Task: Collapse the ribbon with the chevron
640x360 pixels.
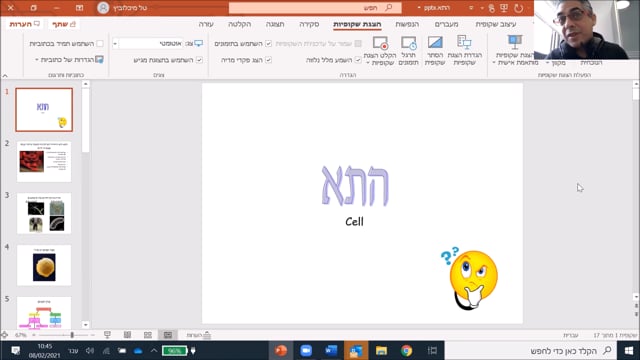Action: 5,76
